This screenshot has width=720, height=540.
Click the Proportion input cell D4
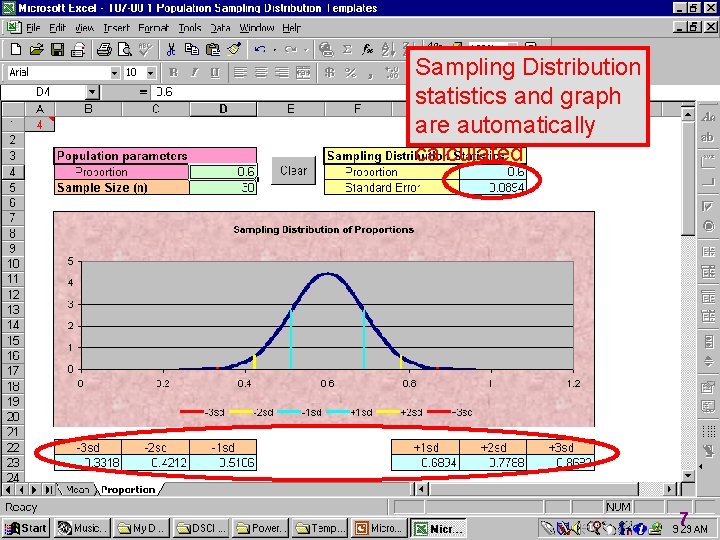coord(223,172)
